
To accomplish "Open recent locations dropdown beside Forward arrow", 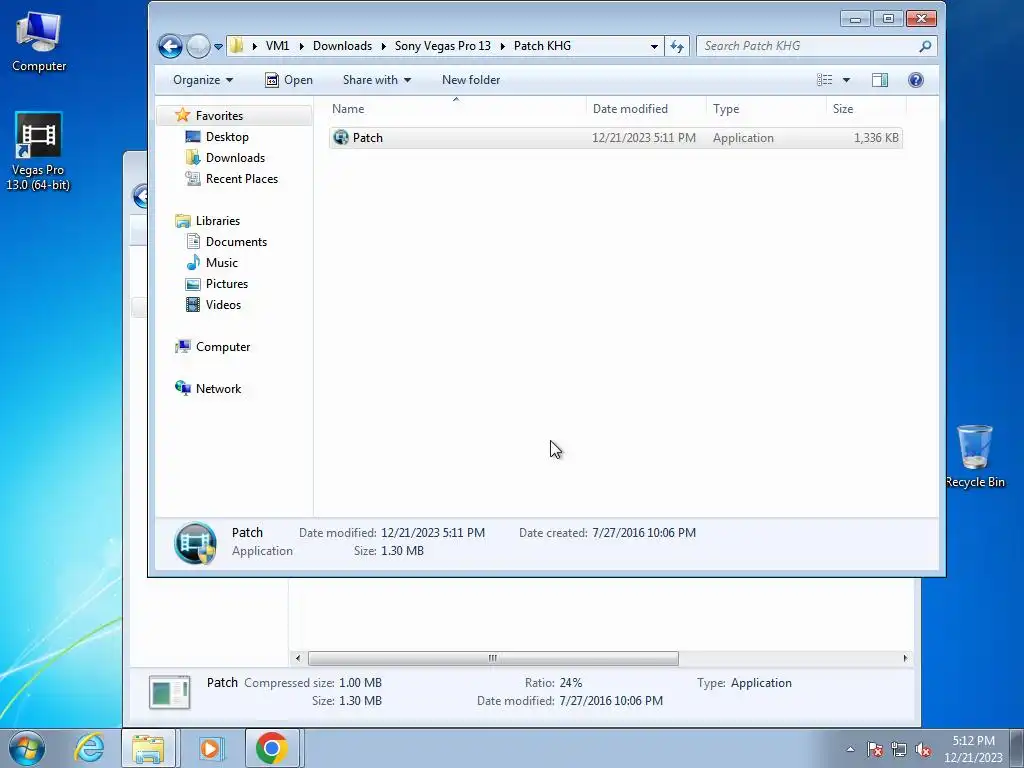I will pos(218,46).
